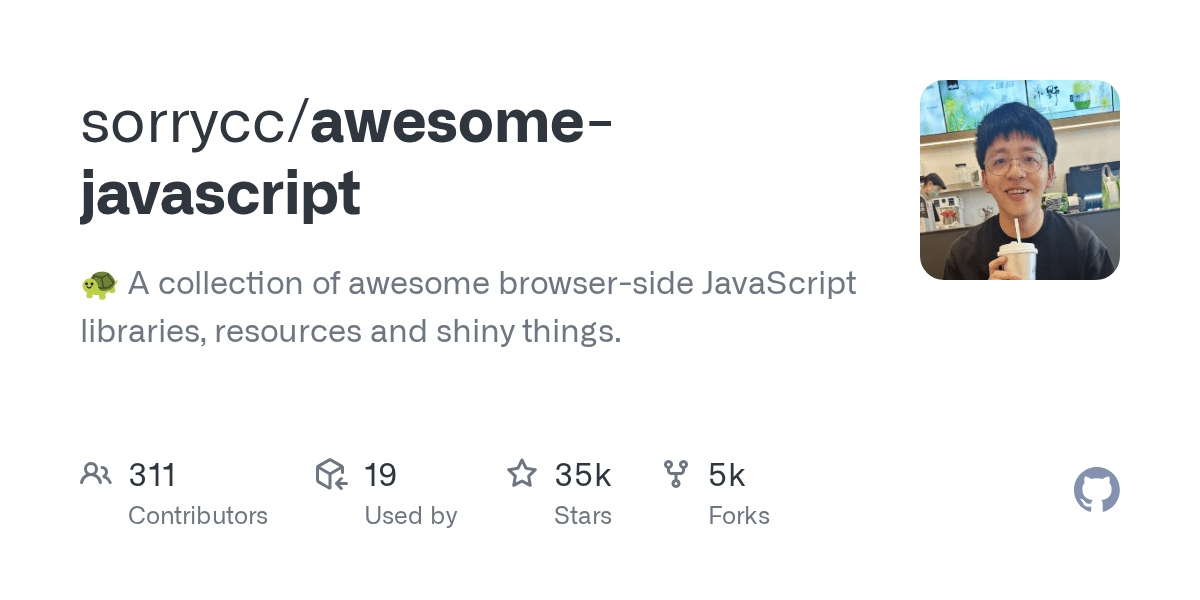Click the word javascript in title

[220, 193]
